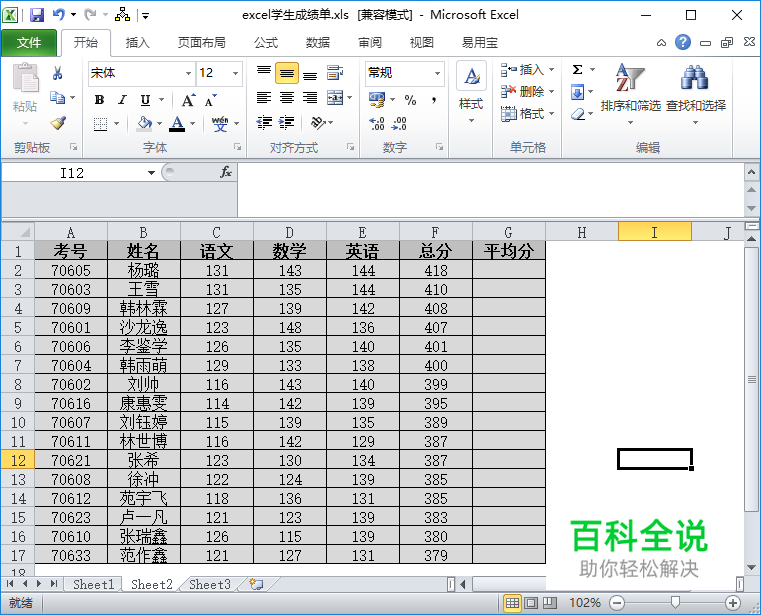Apply comma thousands separator style
The image size is (761, 615).
click(x=434, y=100)
